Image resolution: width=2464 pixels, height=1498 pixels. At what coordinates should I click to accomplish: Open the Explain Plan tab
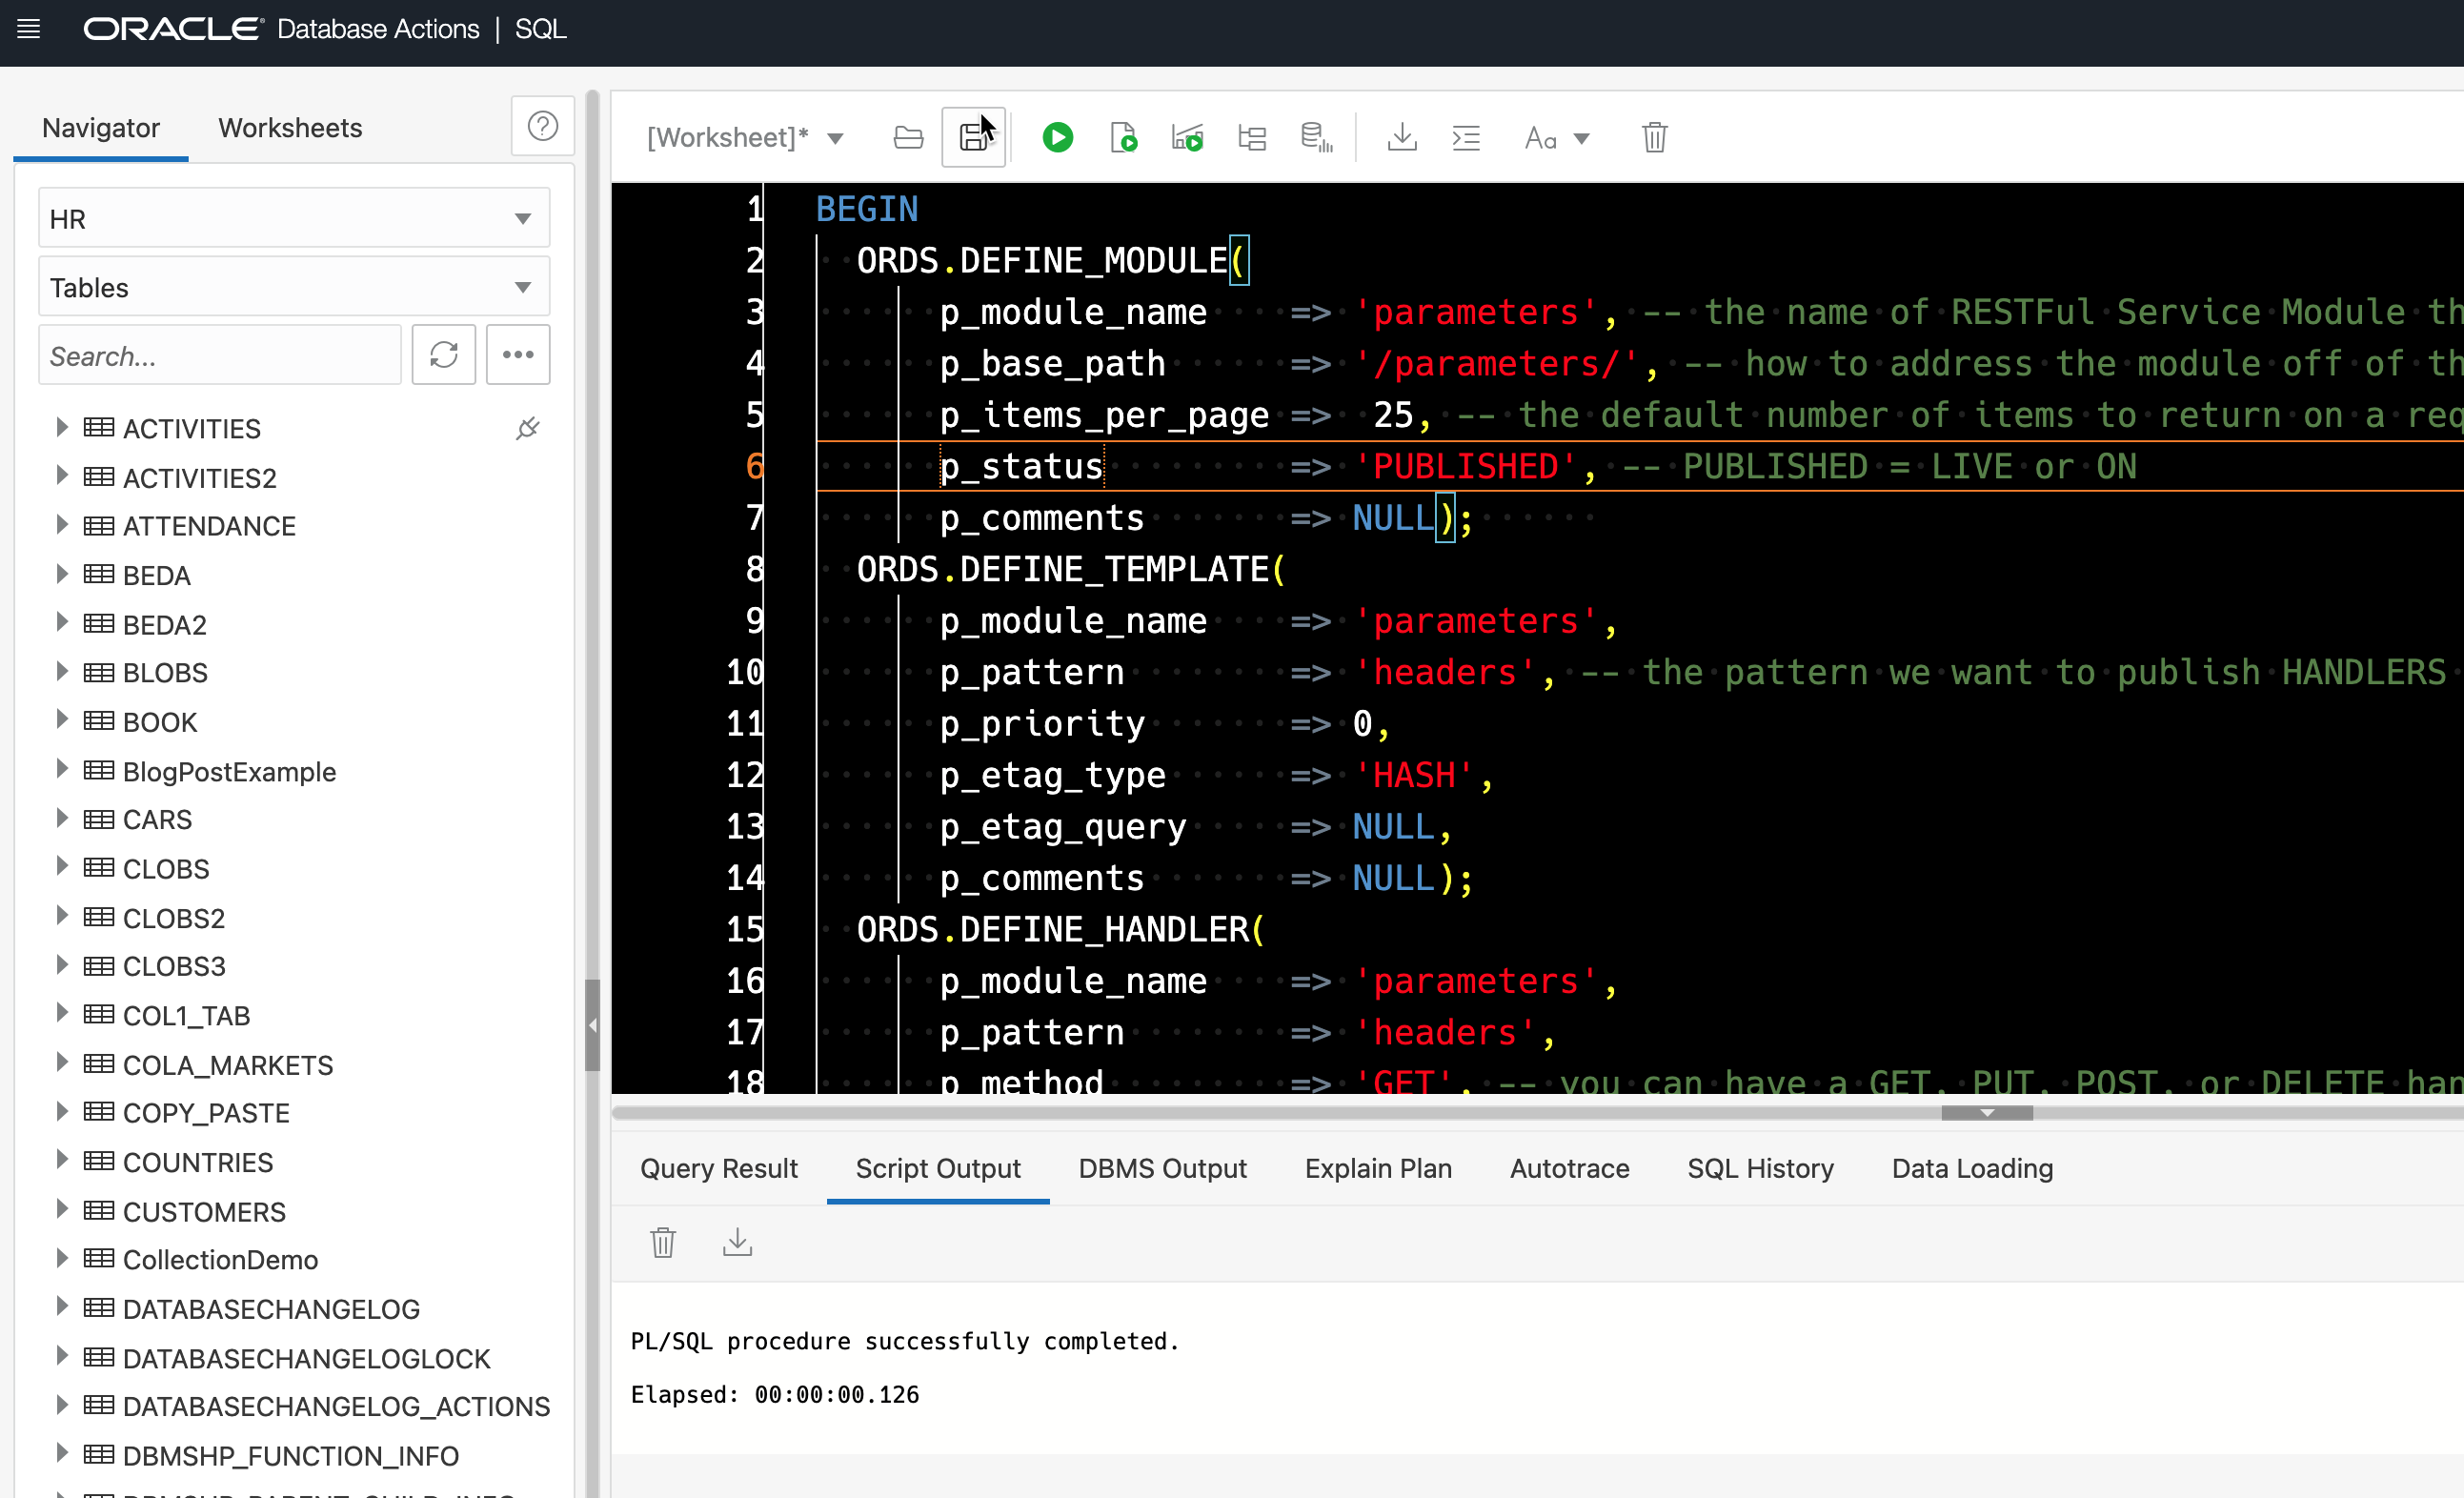coord(1378,1168)
